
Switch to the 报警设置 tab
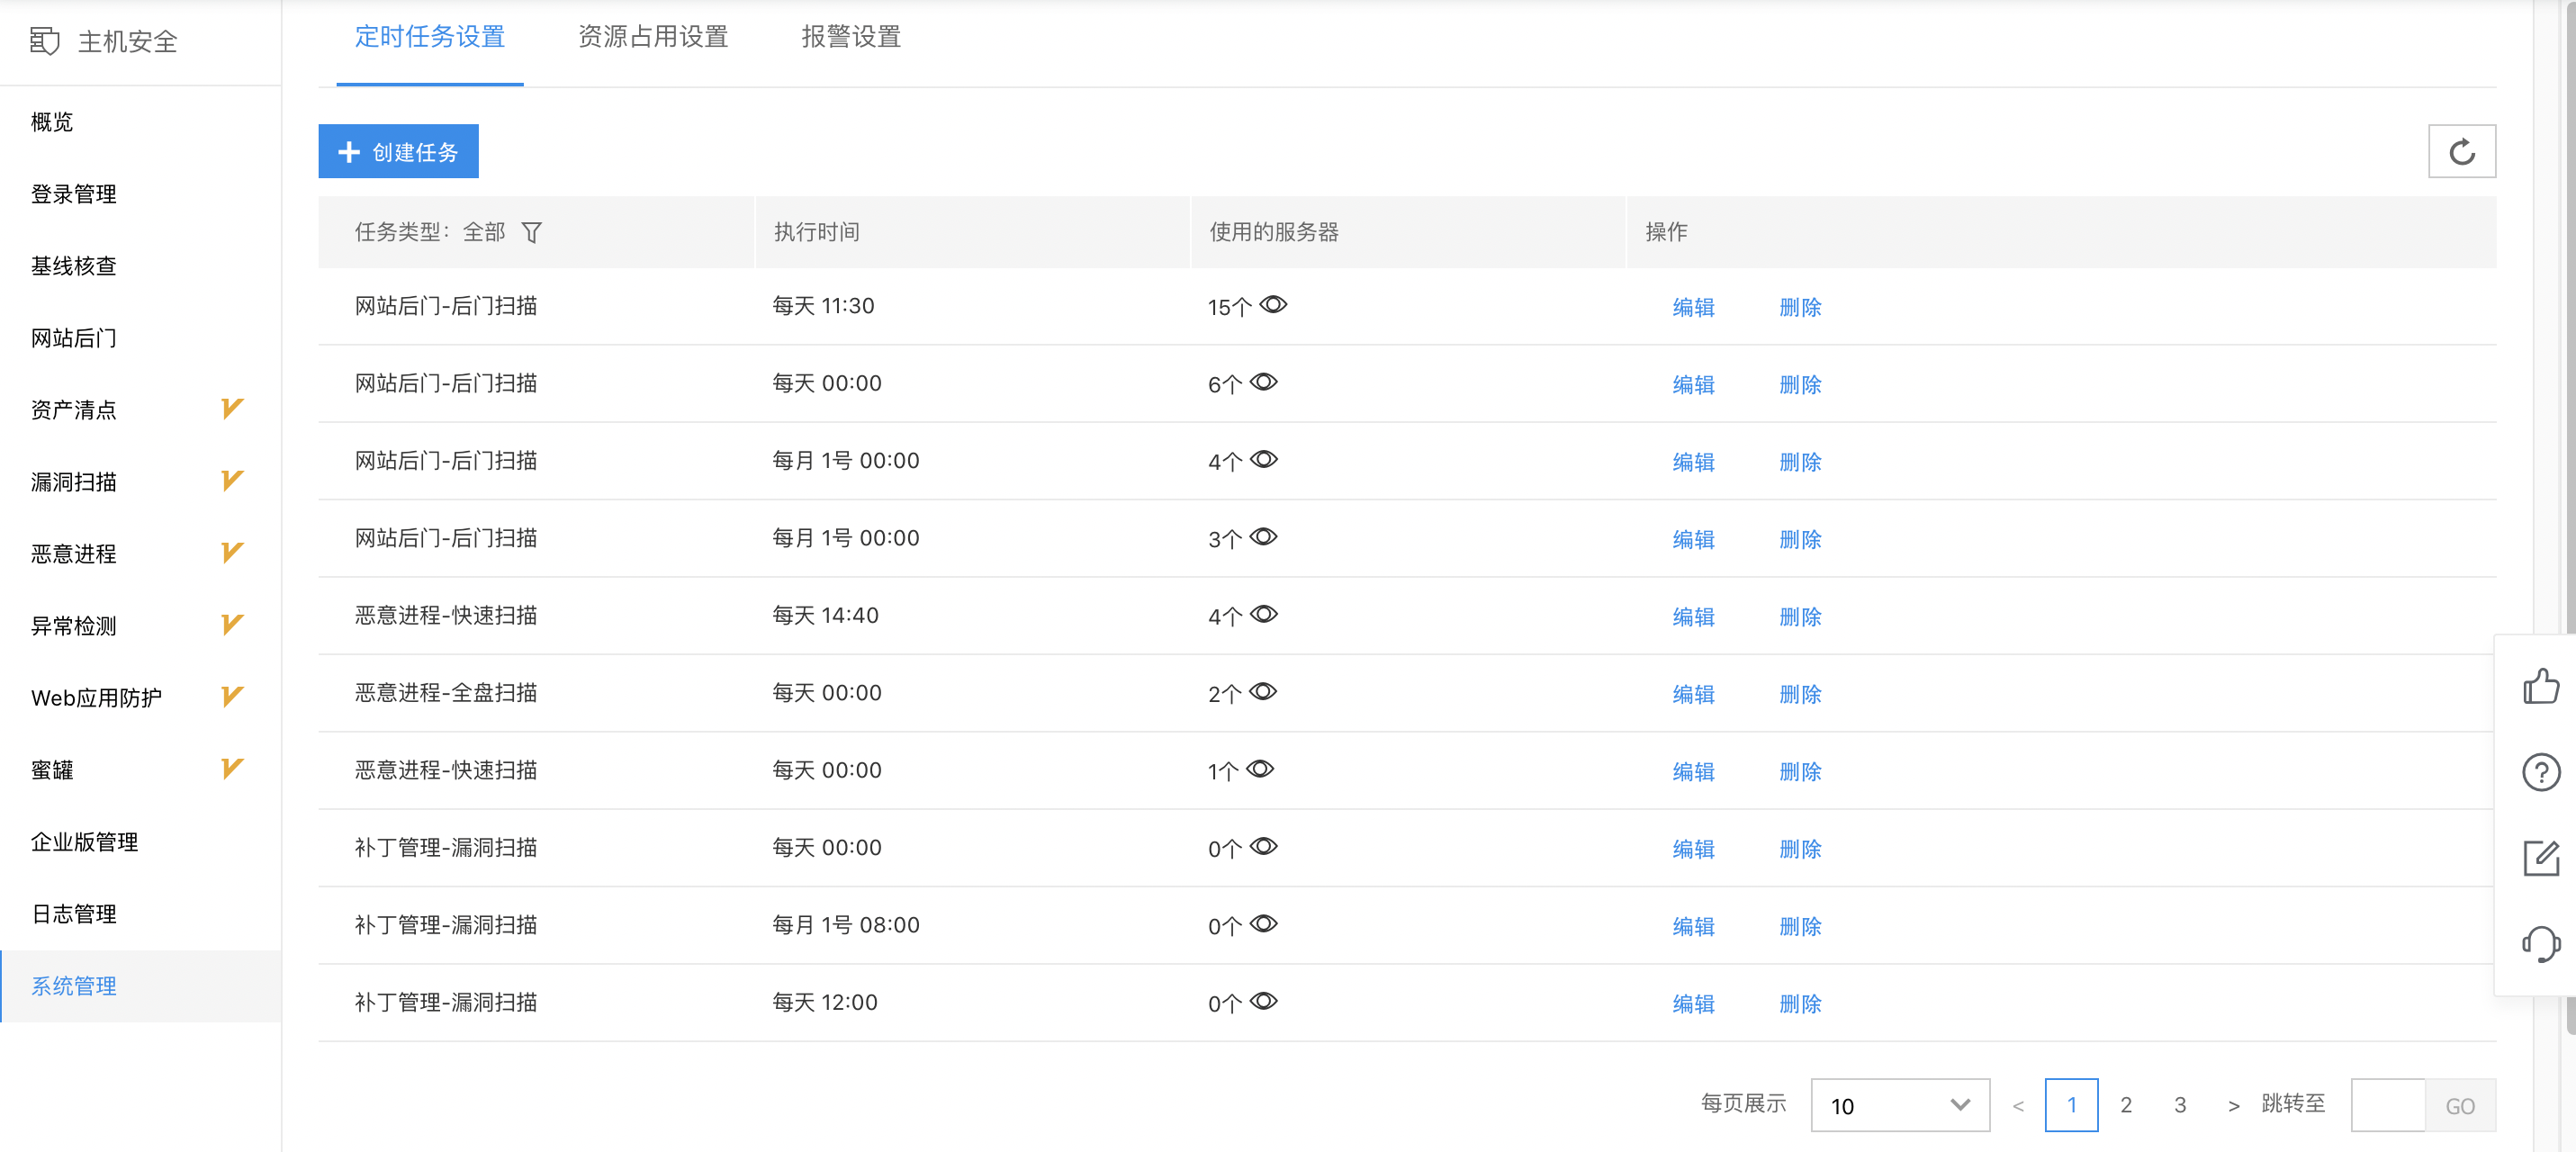pyautogui.click(x=851, y=37)
